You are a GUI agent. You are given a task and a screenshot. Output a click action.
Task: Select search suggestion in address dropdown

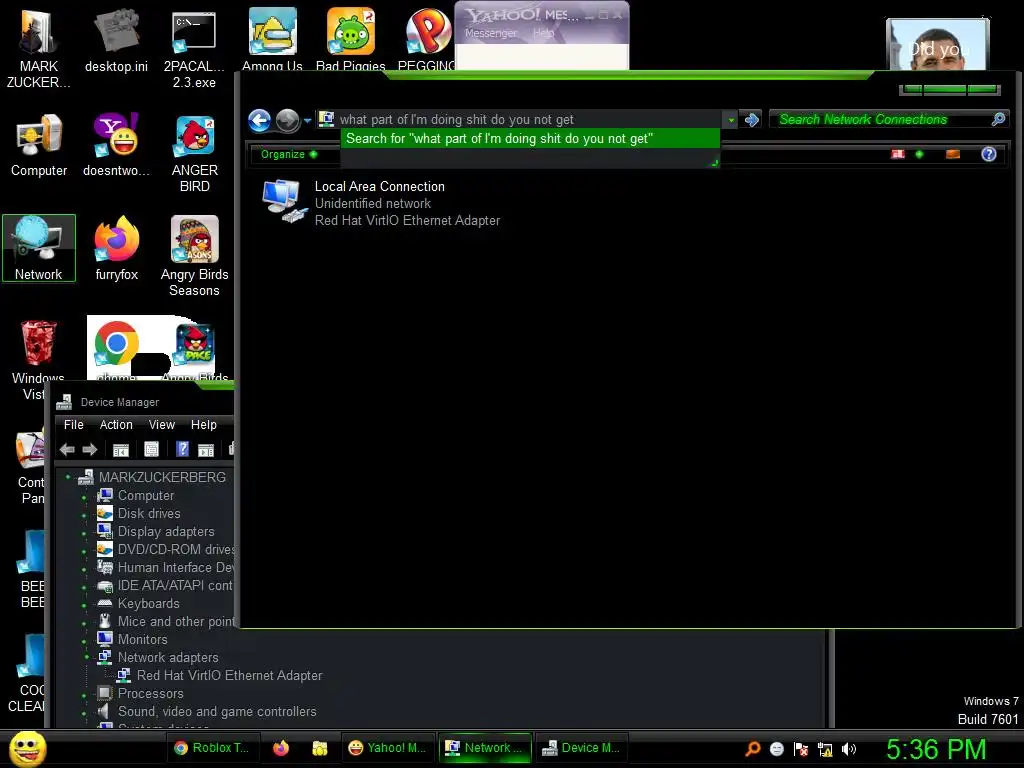[530, 138]
